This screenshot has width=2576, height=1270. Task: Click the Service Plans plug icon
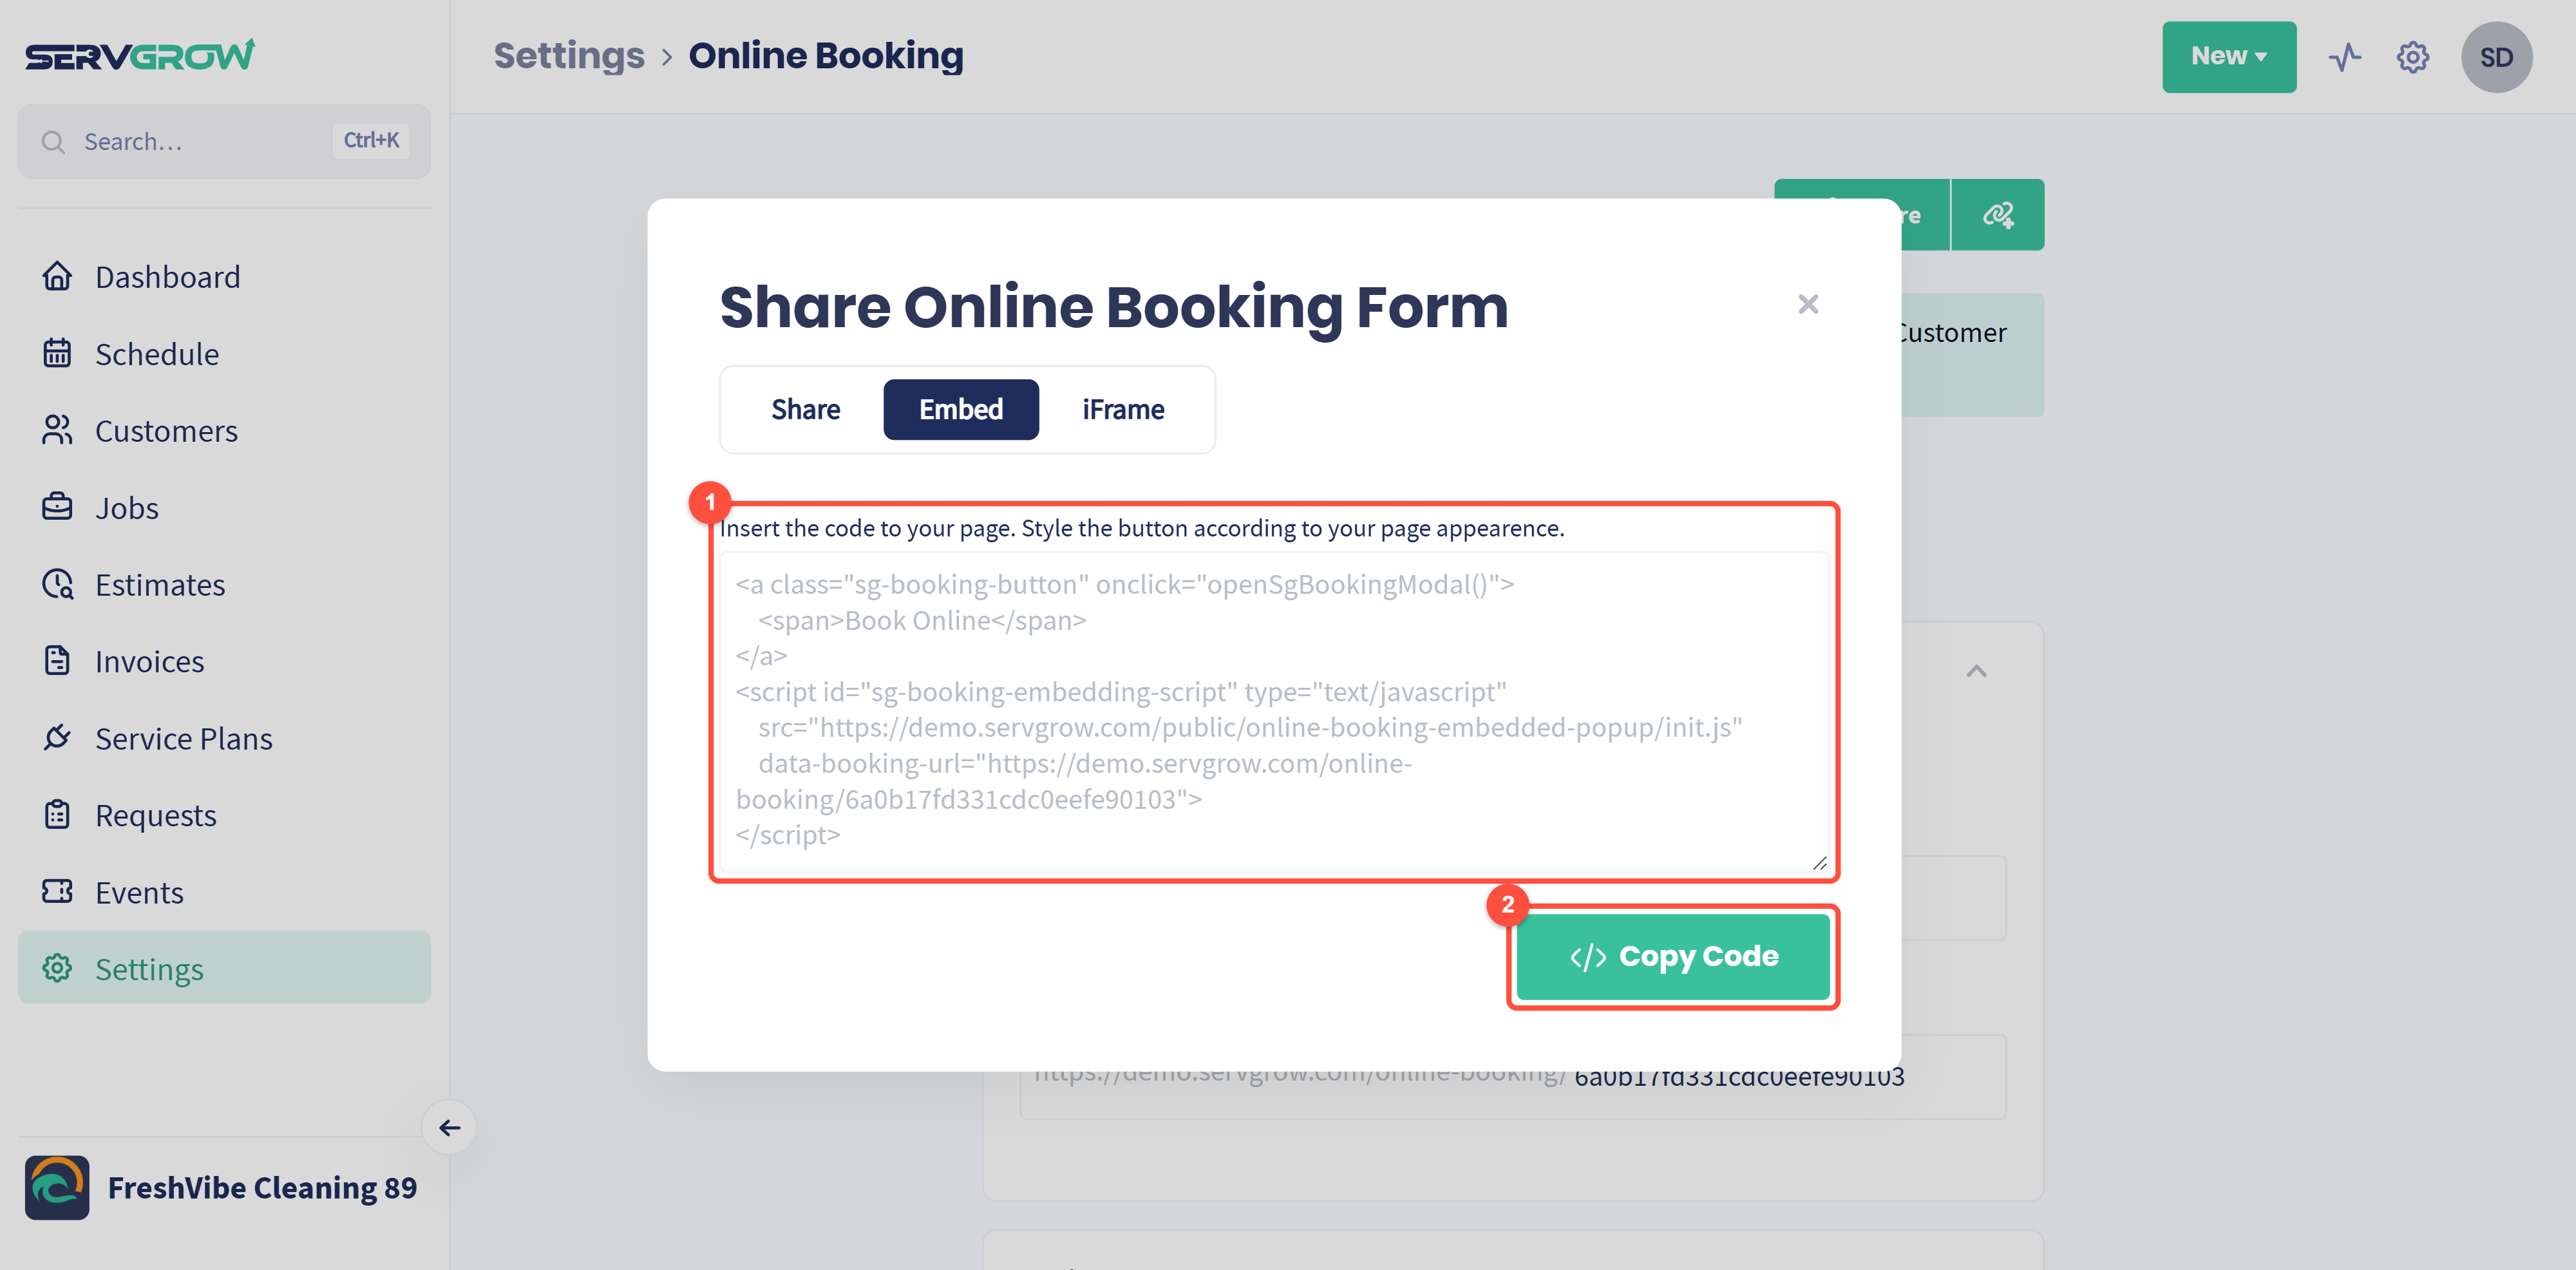pos(57,738)
